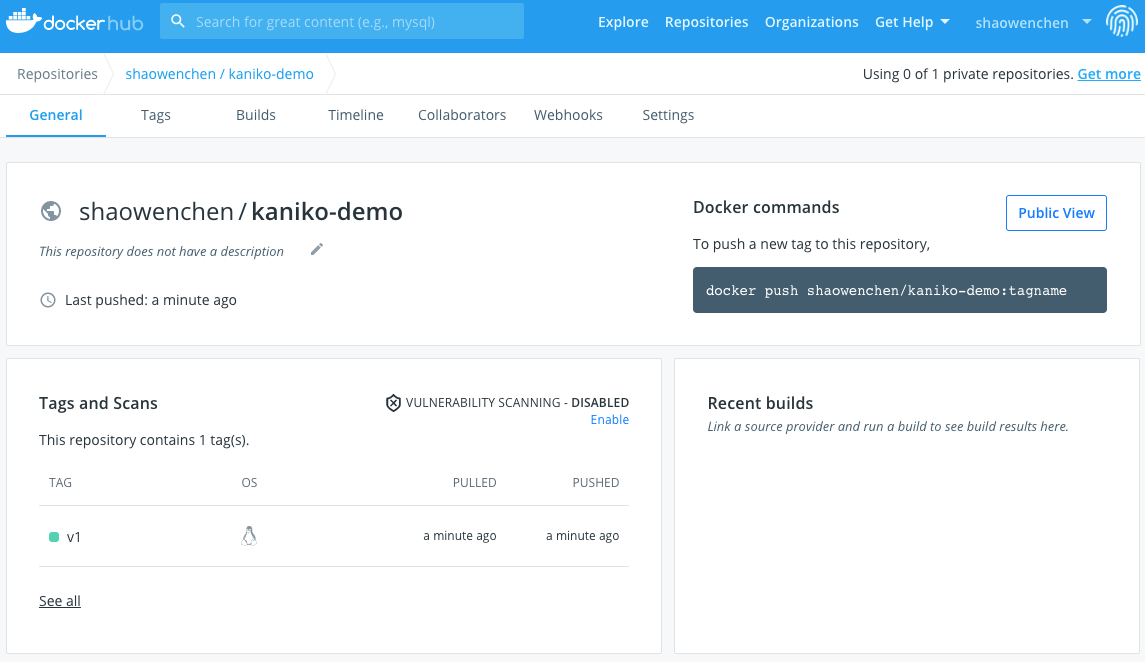Image resolution: width=1145 pixels, height=662 pixels.
Task: Click the Recent builds heading
Action: point(760,403)
